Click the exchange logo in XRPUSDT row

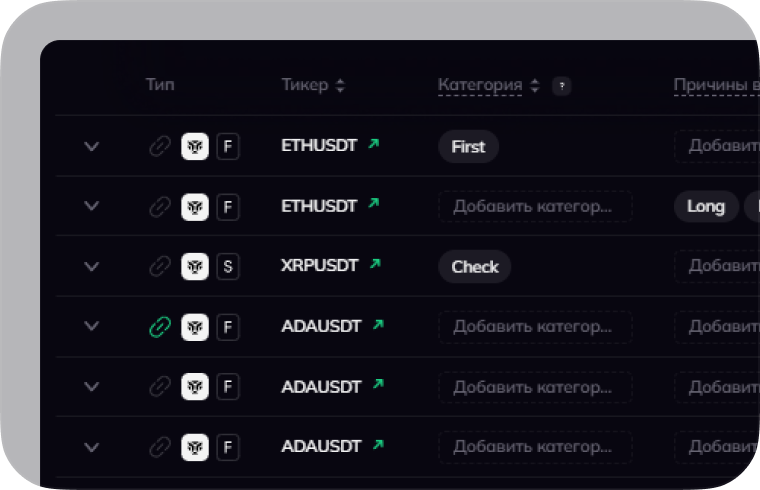[x=195, y=266]
